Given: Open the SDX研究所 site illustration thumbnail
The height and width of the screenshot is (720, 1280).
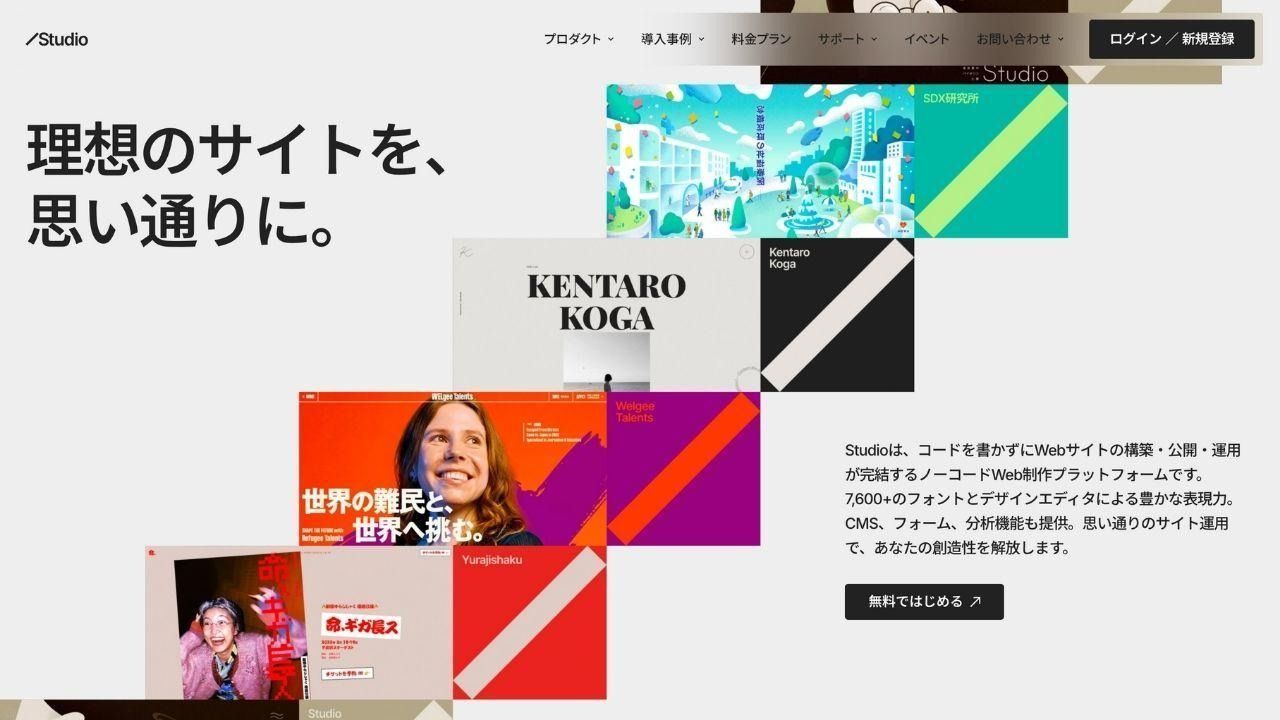Looking at the screenshot, I should 760,161.
